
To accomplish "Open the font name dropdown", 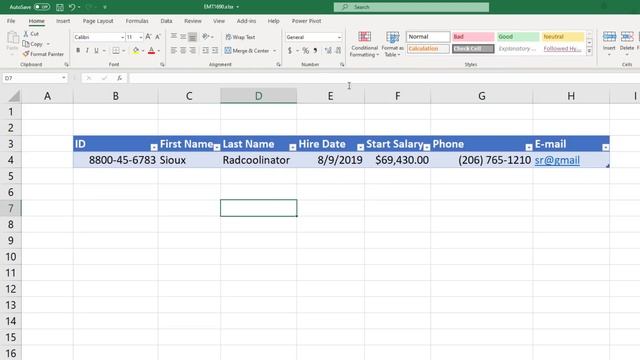I will click(x=122, y=37).
